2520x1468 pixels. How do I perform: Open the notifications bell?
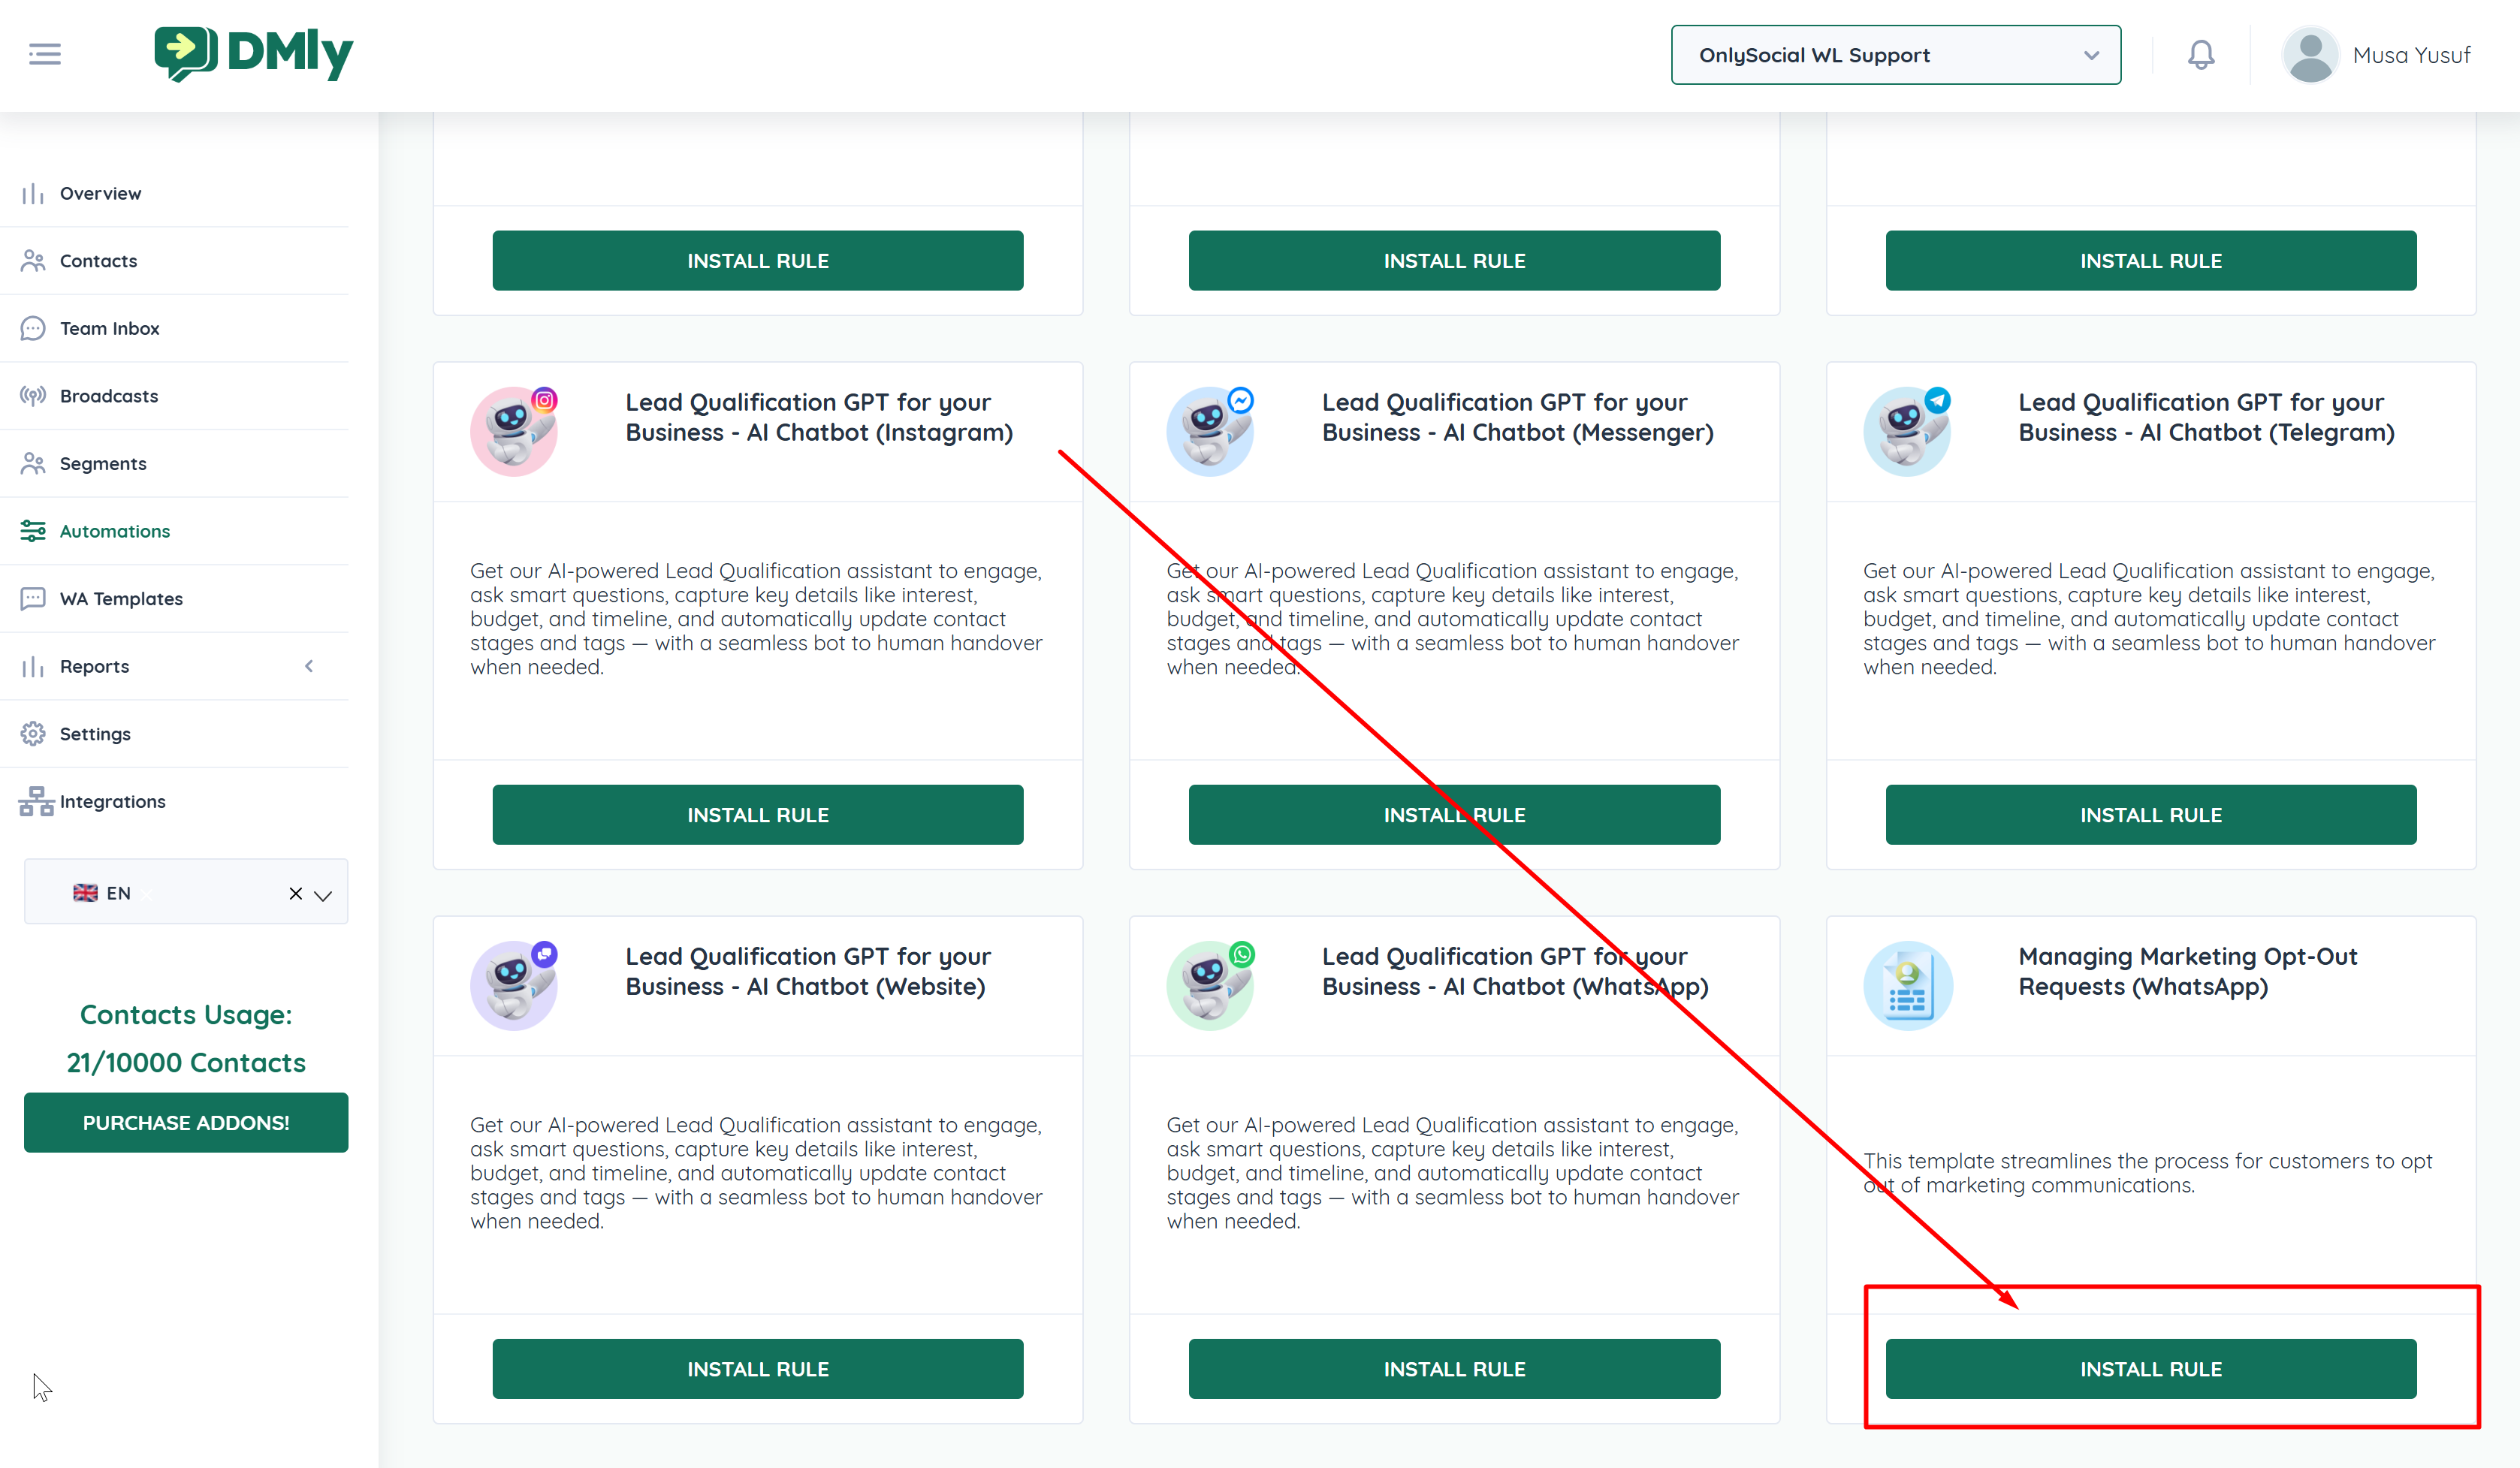coord(2200,54)
